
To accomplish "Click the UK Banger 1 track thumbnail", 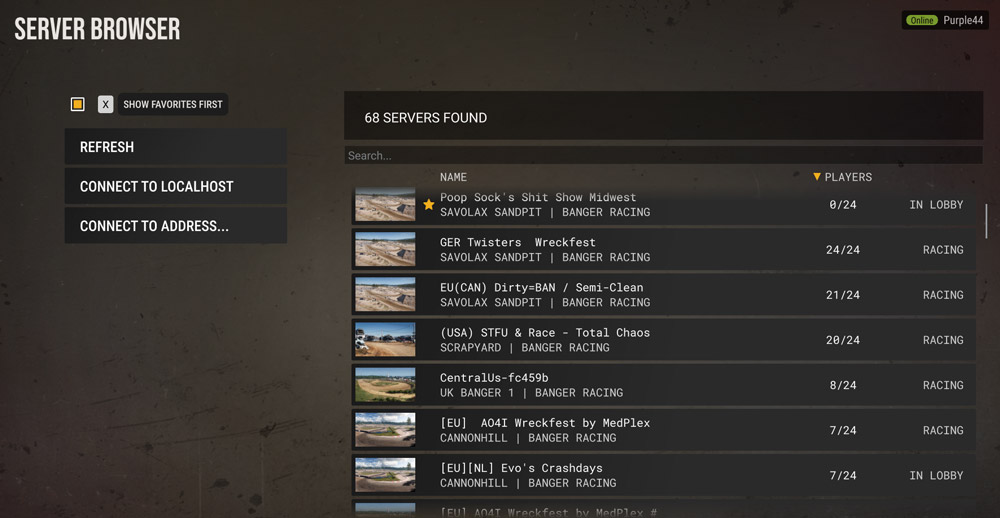I will pyautogui.click(x=385, y=385).
